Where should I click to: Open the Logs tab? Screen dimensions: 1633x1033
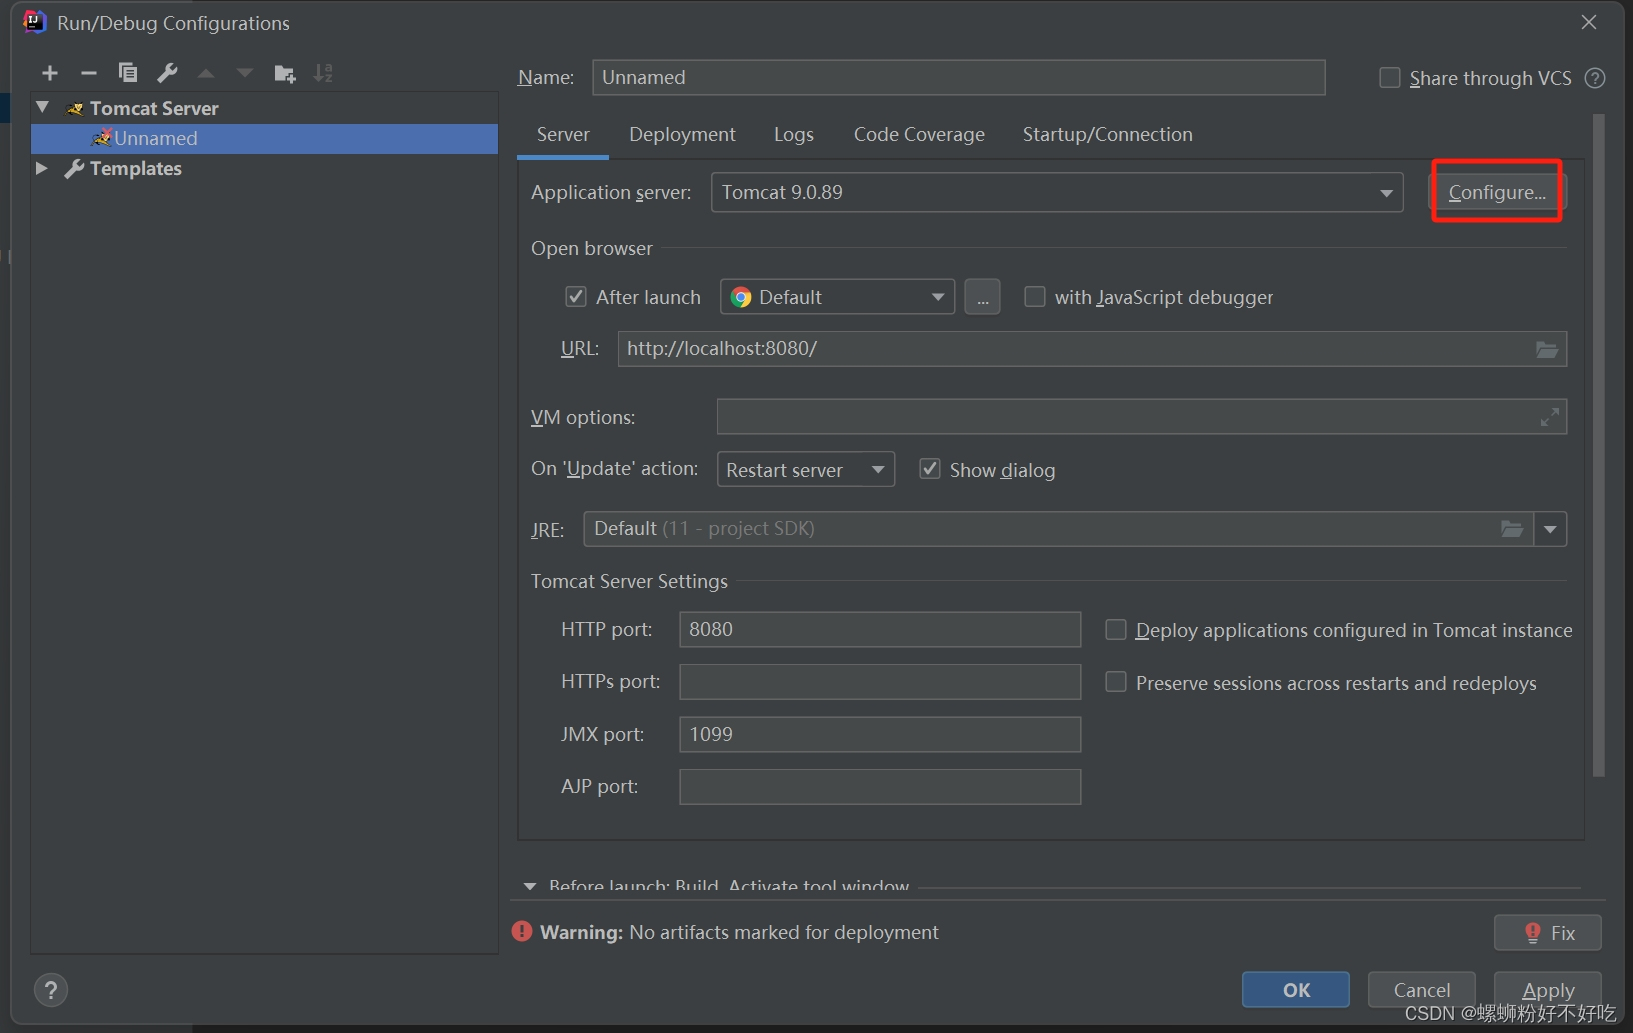[794, 134]
